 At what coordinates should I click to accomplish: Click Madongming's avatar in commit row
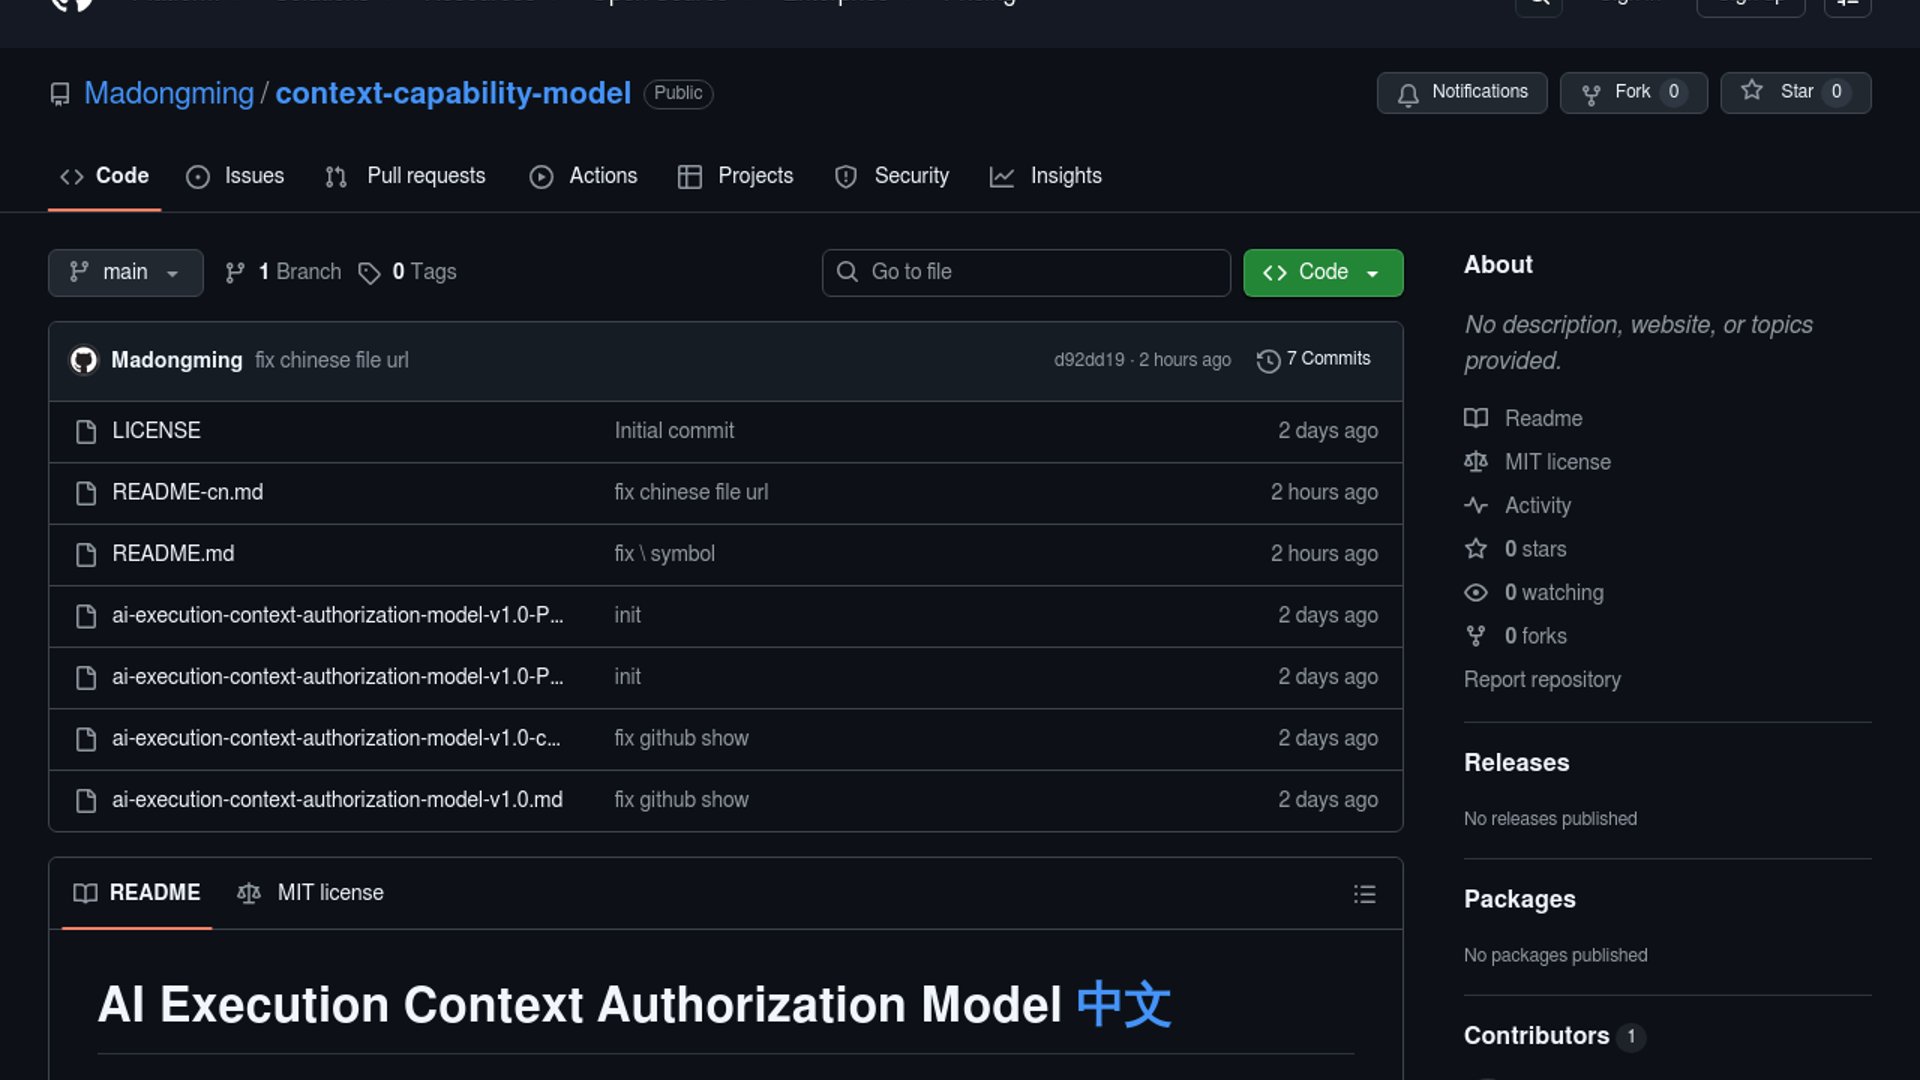[x=84, y=360]
